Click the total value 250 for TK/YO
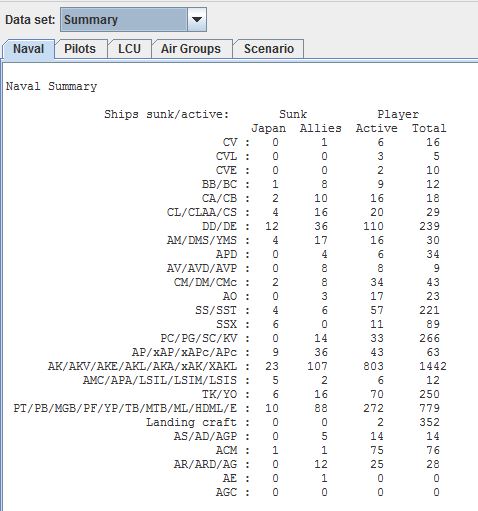 (429, 394)
